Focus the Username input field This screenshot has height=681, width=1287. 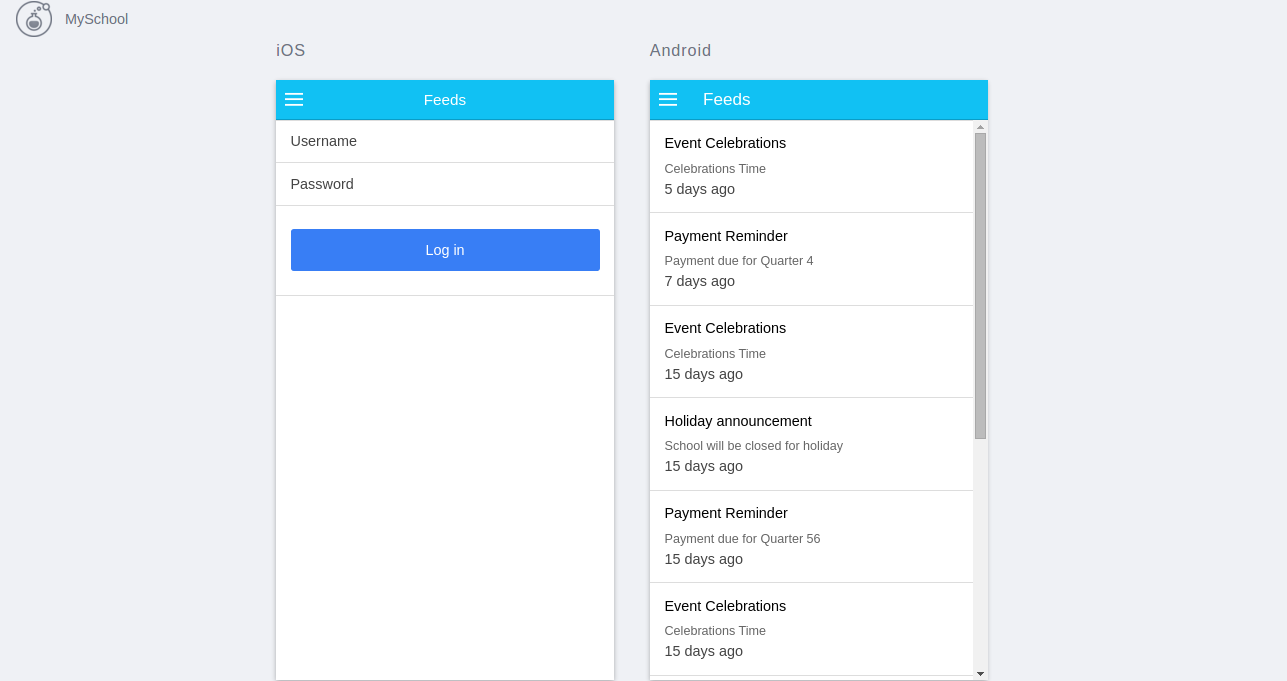pyautogui.click(x=445, y=141)
